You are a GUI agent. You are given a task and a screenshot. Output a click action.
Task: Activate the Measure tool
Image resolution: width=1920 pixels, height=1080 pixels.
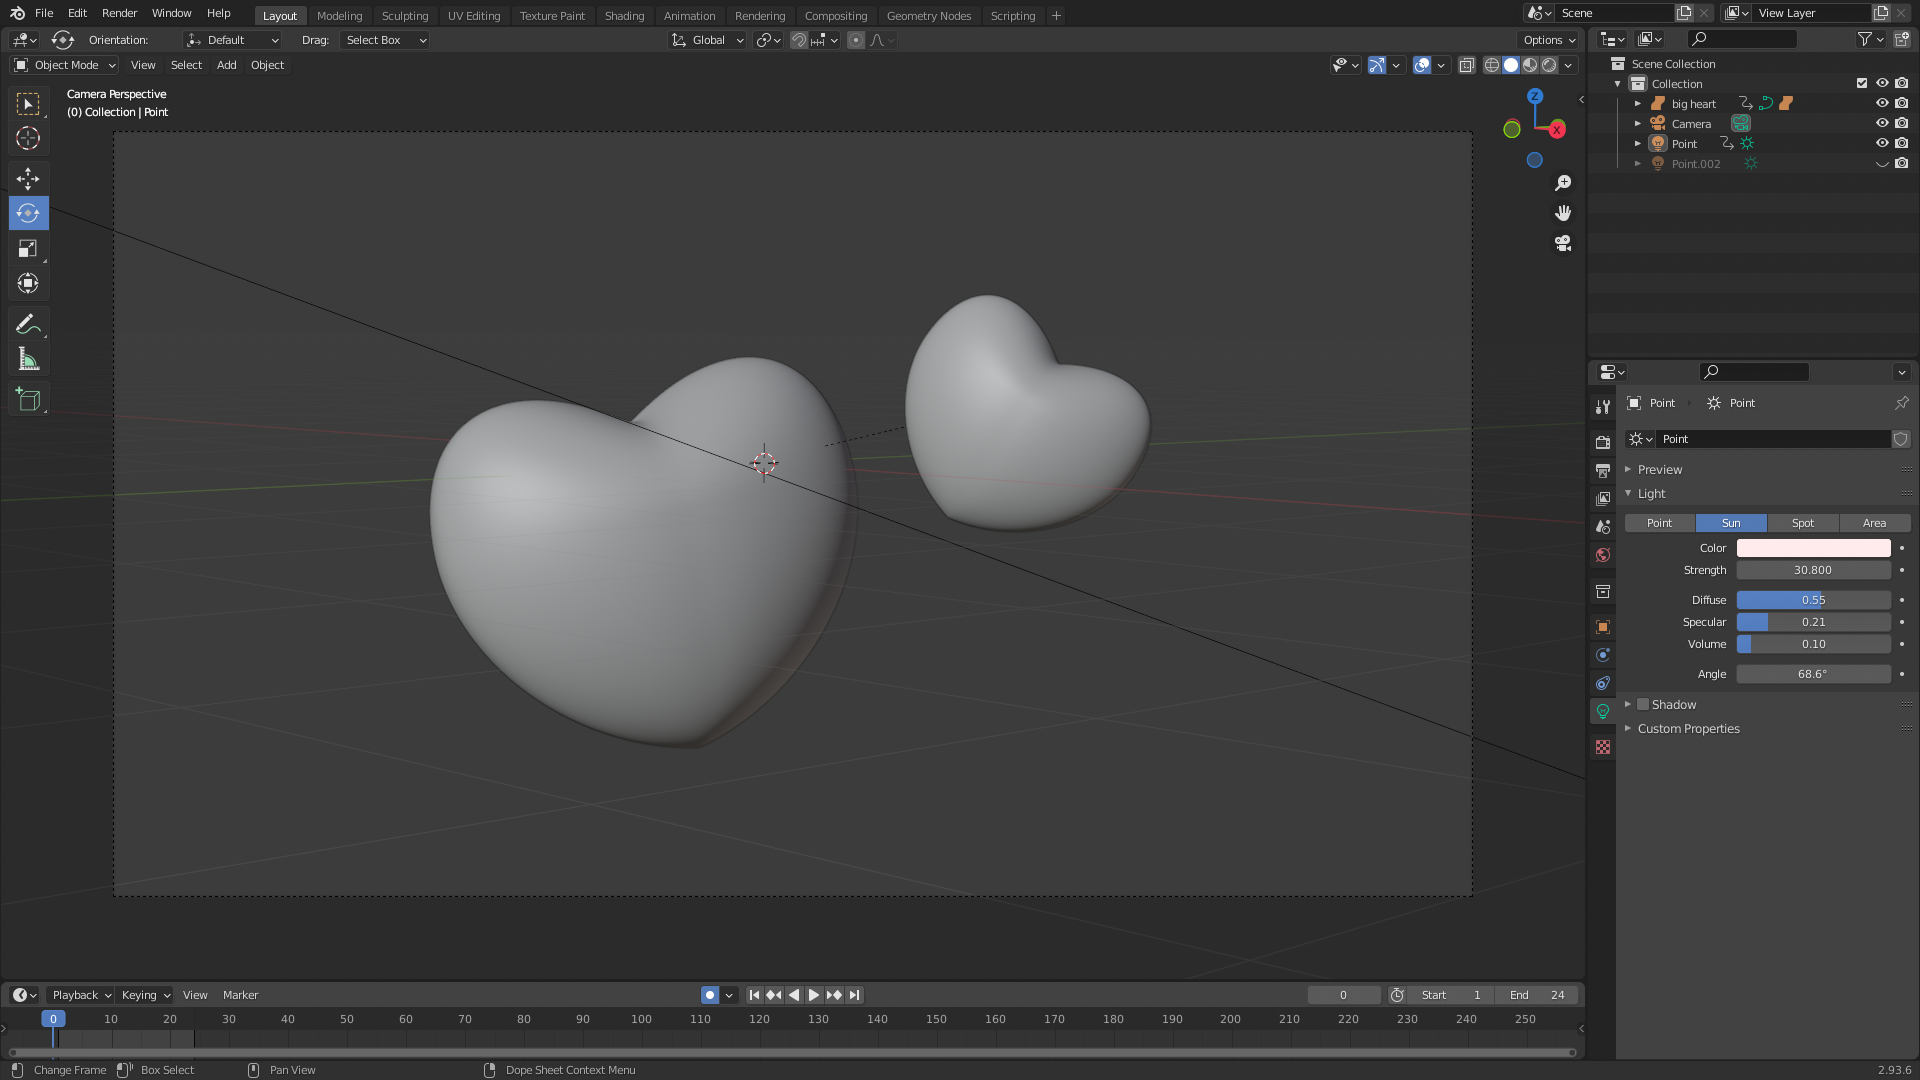28,360
